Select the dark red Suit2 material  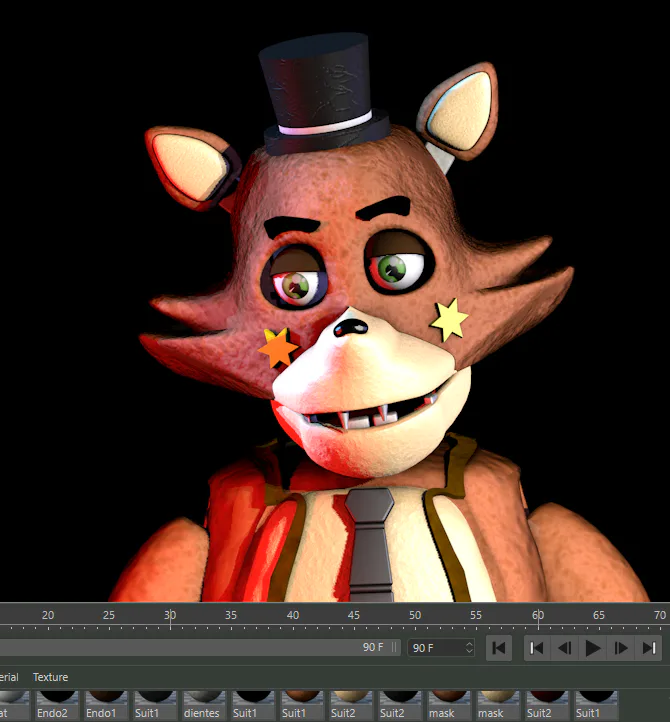[547, 705]
